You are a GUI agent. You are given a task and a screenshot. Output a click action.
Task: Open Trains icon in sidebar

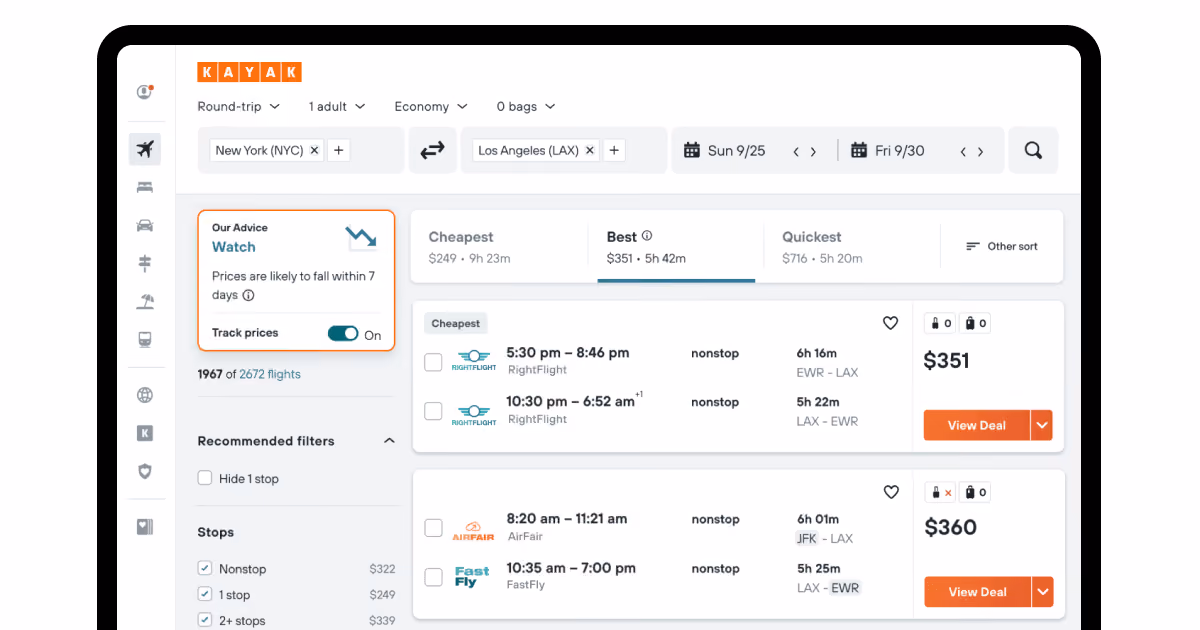145,340
